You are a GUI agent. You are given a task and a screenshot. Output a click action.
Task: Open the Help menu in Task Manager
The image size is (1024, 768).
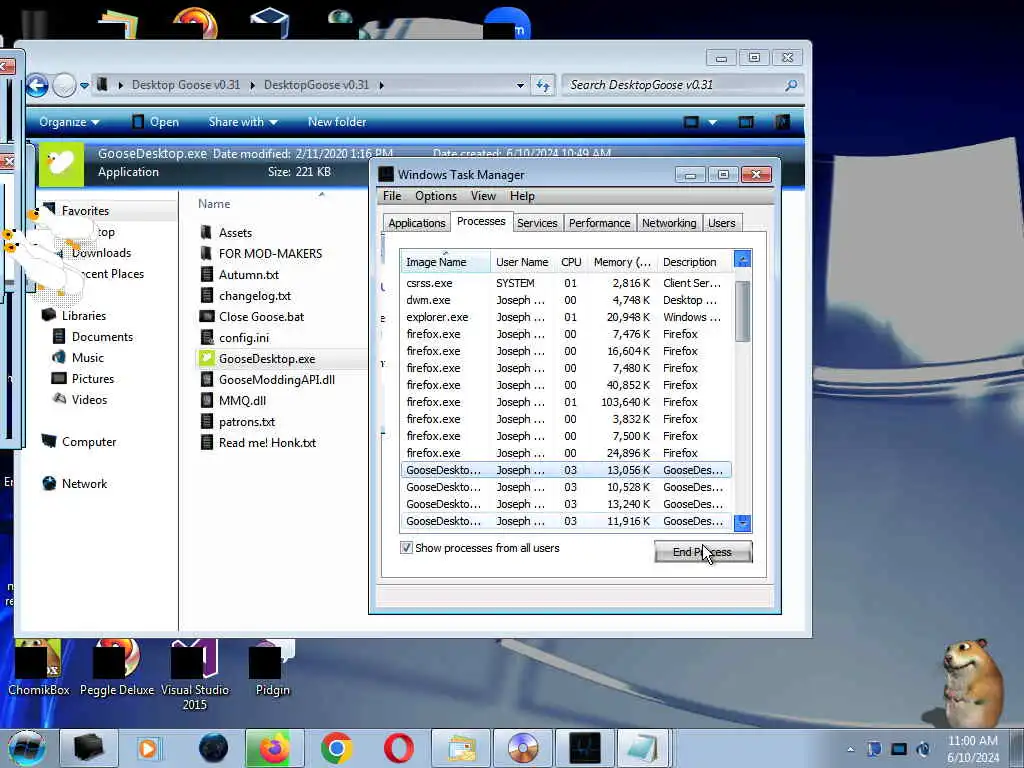tap(522, 196)
